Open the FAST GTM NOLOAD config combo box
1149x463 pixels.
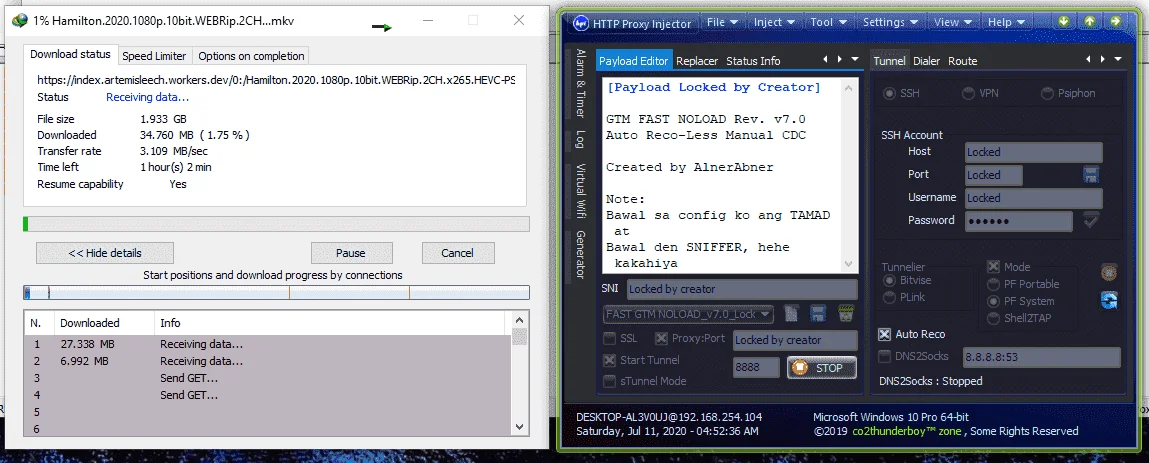click(688, 314)
